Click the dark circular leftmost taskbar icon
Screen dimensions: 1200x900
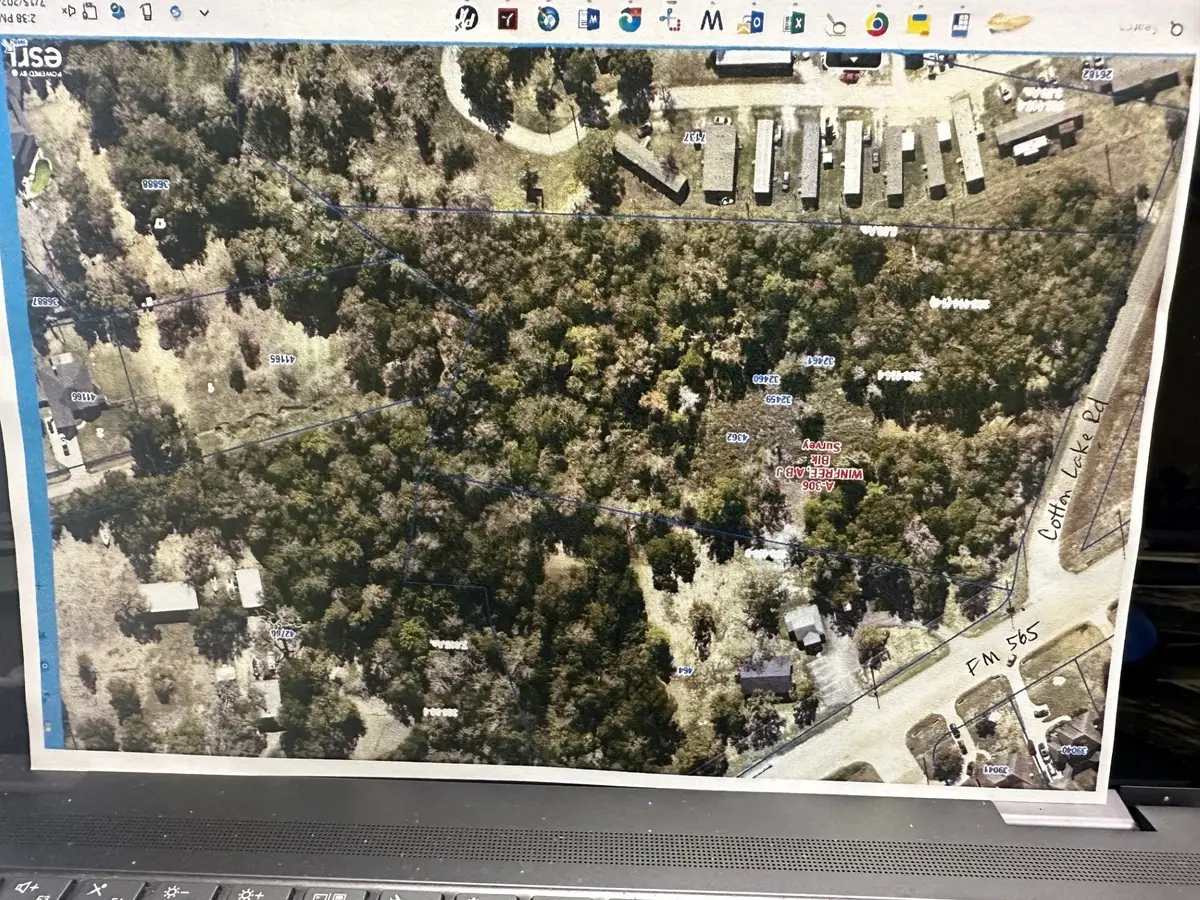point(468,16)
